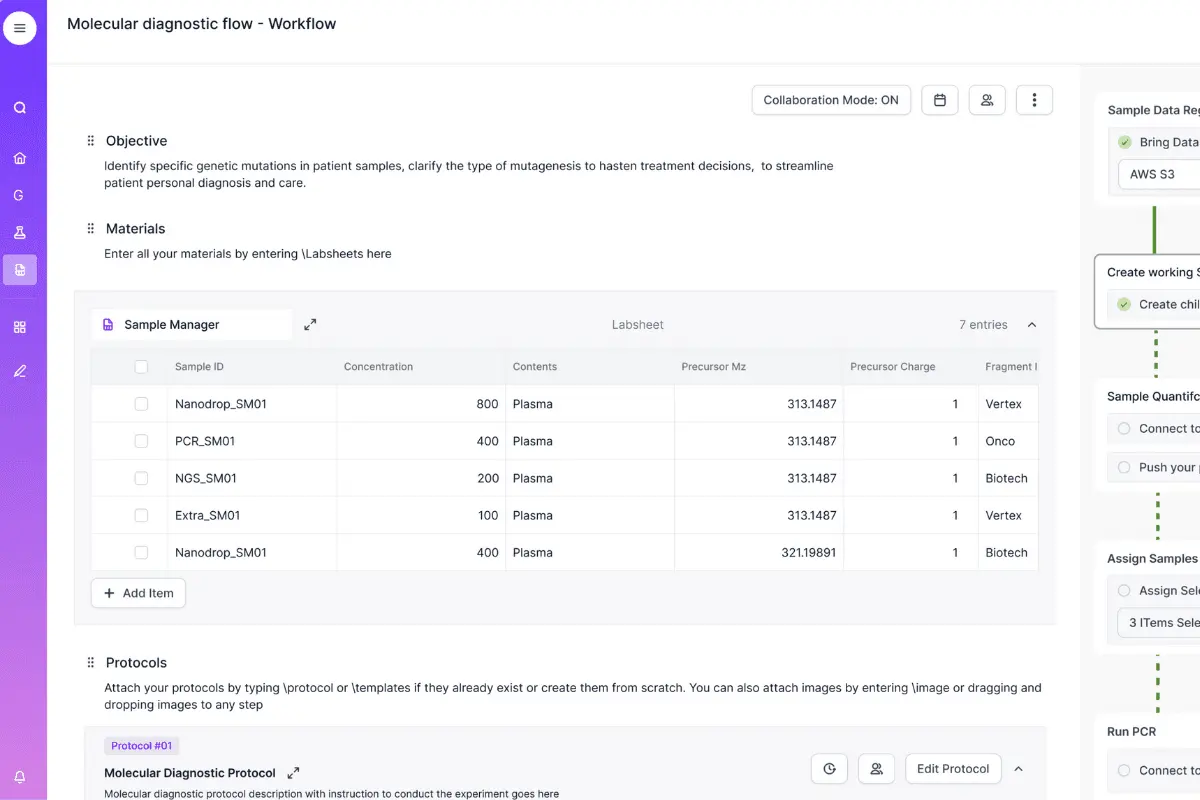1200x800 pixels.
Task: Open the sidebar grid apps icon
Action: click(x=20, y=327)
